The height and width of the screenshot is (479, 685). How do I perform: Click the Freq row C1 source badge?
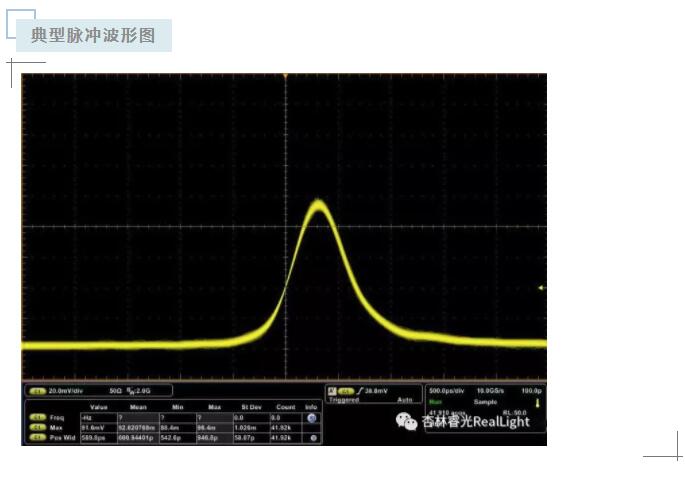(37, 417)
